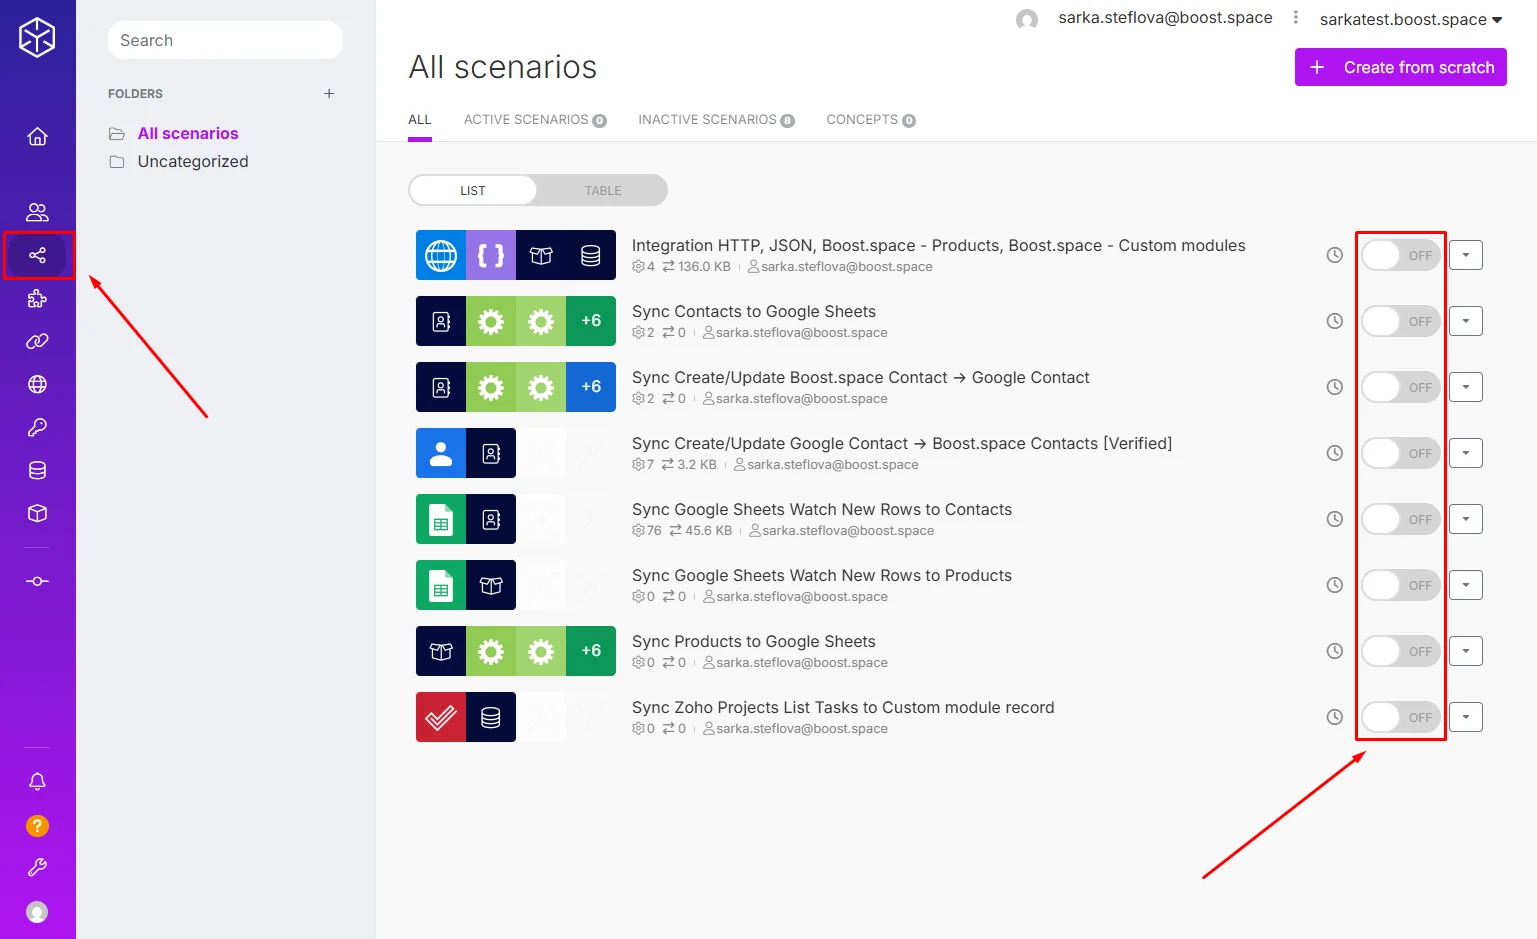Select the ALL tab
Viewport: 1537px width, 939px height.
420,120
